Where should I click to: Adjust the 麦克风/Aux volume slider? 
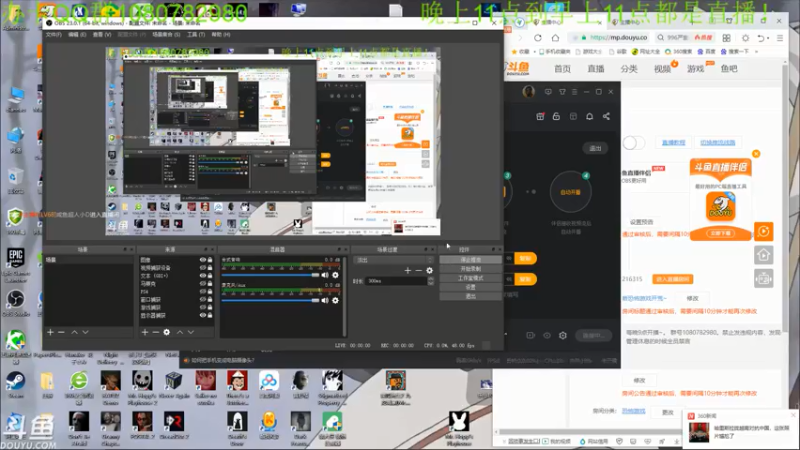click(270, 301)
